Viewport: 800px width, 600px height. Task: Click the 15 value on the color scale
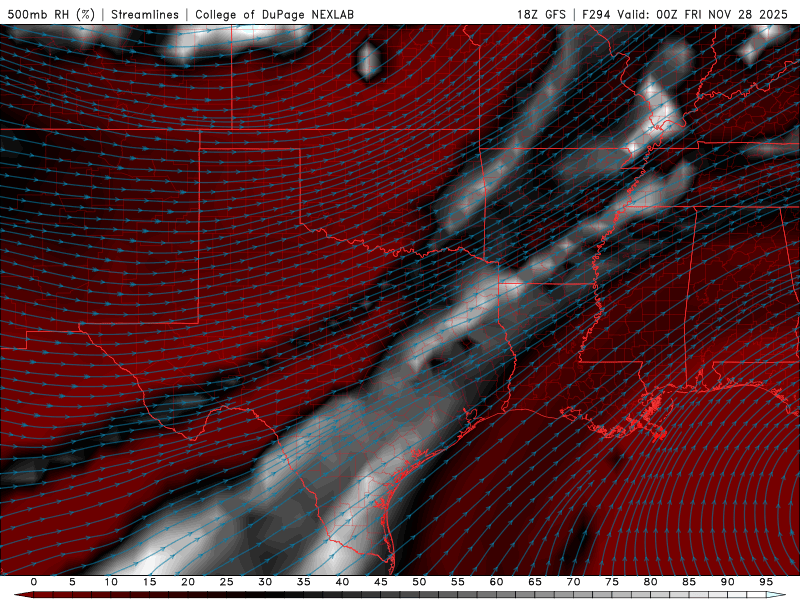pos(149,582)
